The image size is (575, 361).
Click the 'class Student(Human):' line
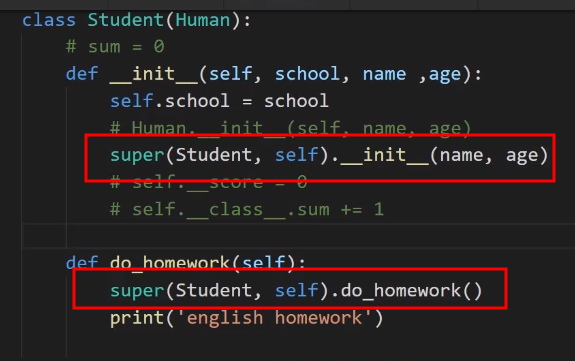[136, 20]
